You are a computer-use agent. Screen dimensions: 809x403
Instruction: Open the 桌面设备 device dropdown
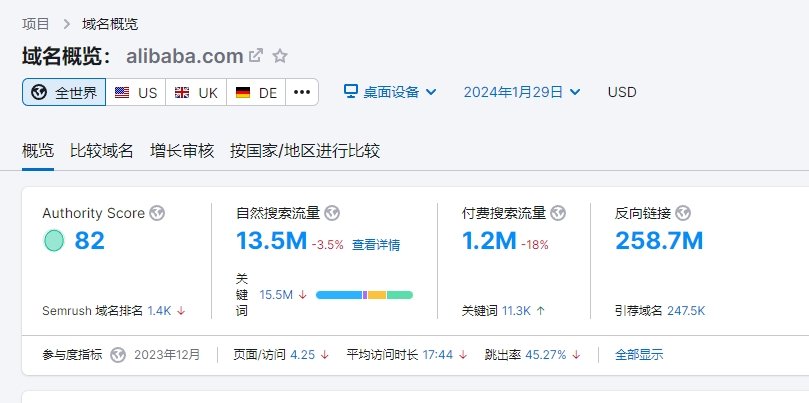[x=390, y=92]
